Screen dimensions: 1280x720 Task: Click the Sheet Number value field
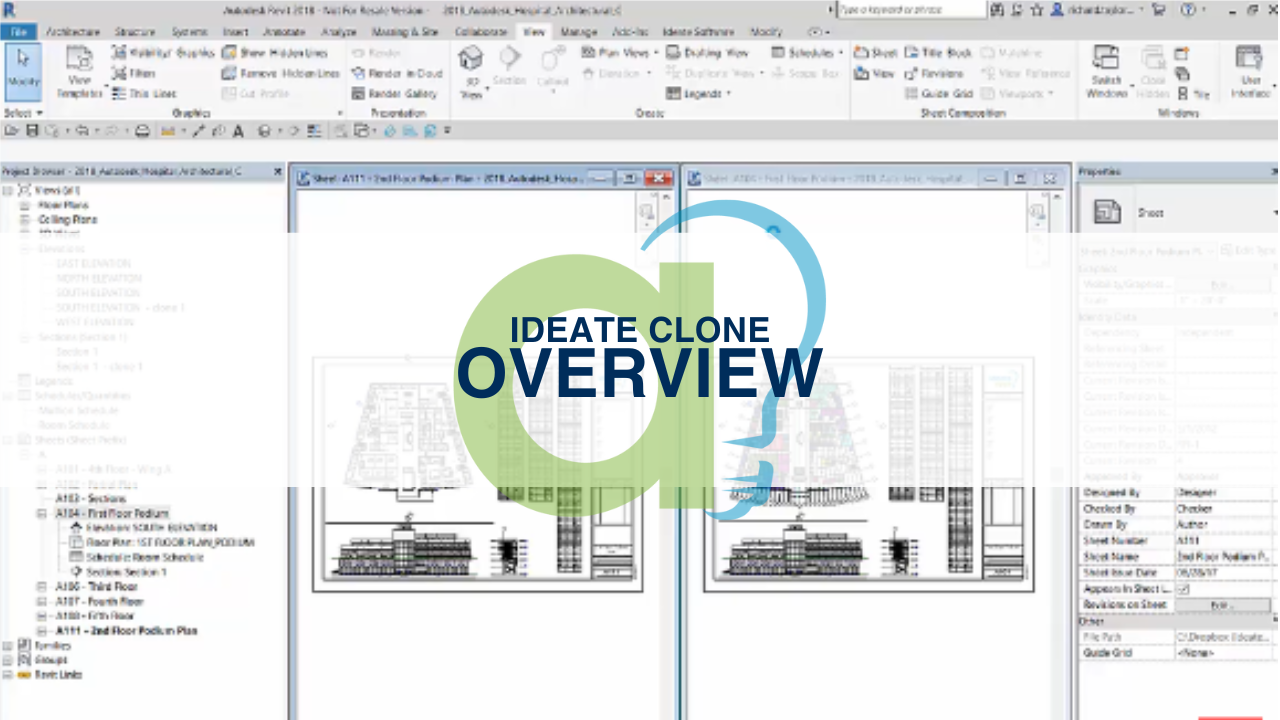pos(1223,540)
